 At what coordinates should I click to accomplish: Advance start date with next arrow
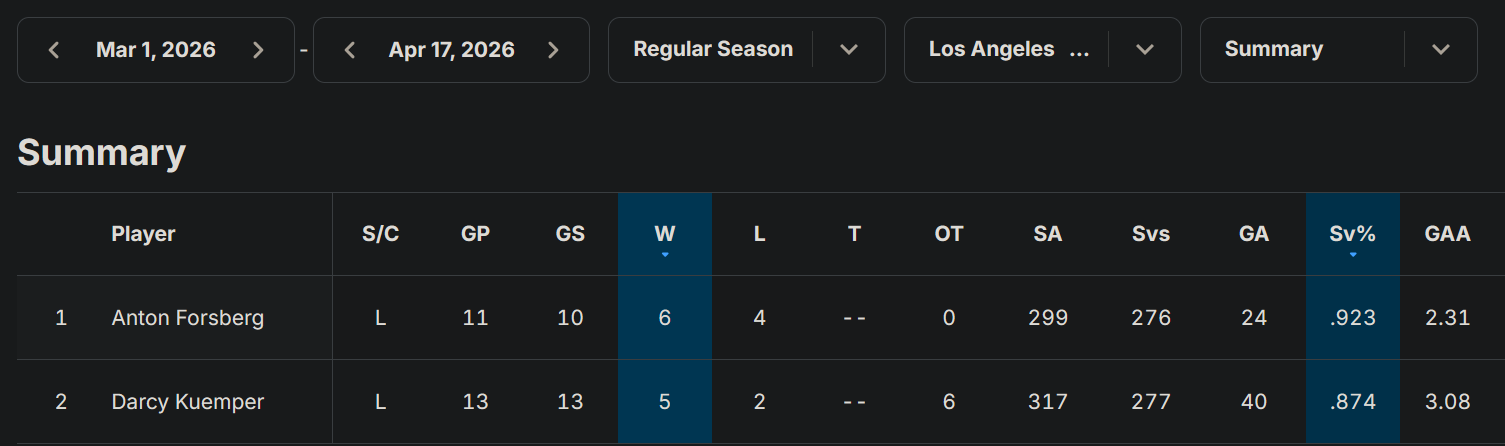click(x=258, y=50)
